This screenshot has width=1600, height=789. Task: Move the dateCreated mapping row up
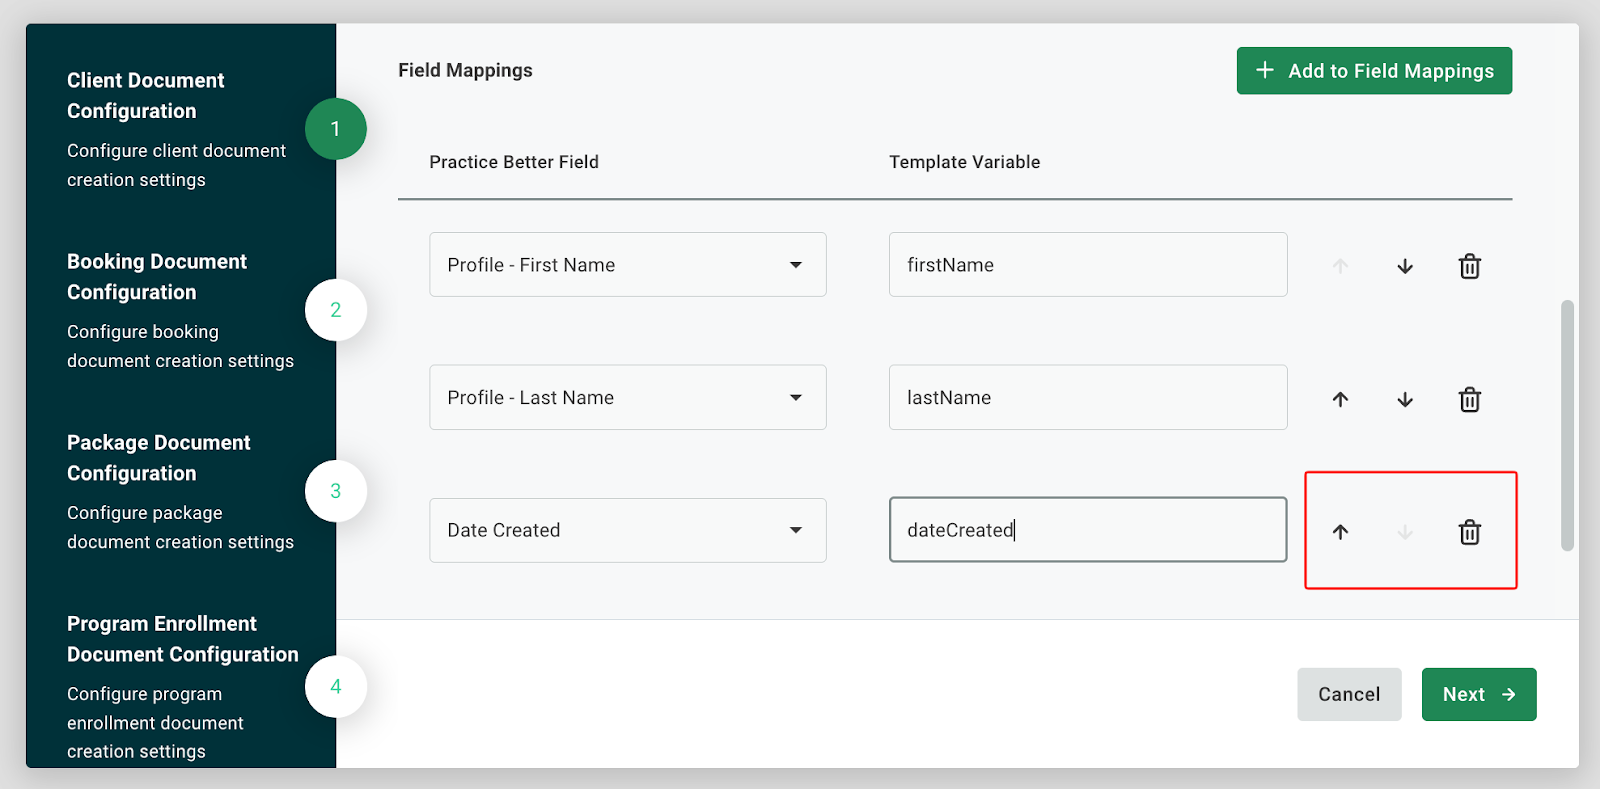coord(1340,532)
